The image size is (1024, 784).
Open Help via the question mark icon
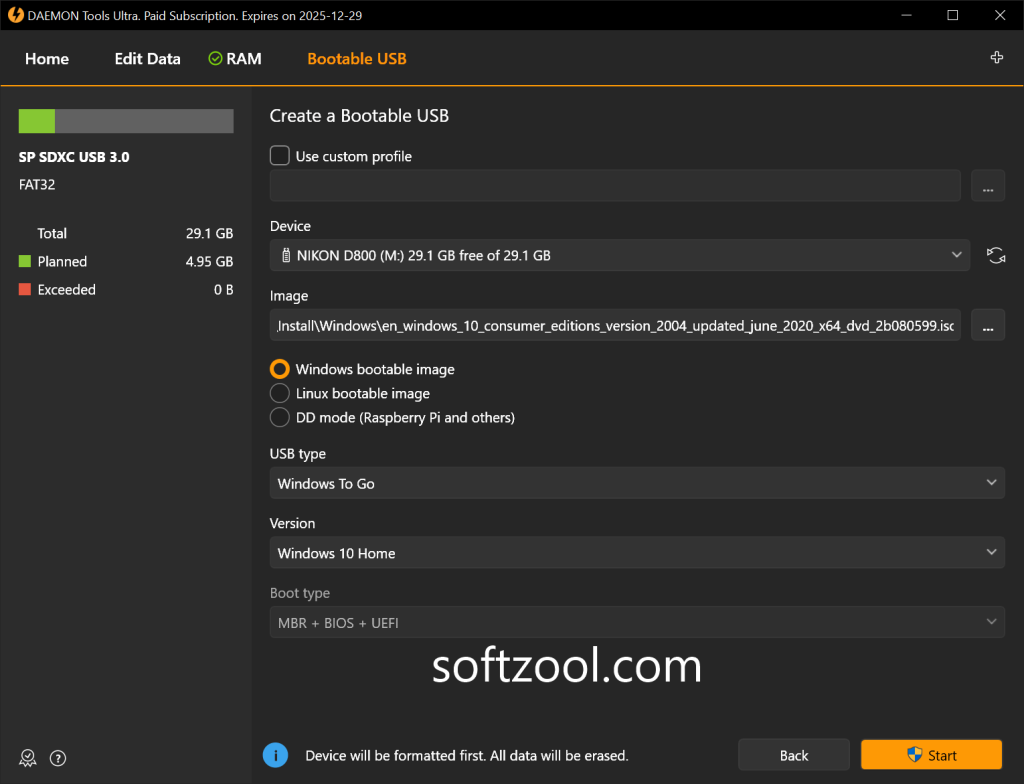(x=57, y=758)
